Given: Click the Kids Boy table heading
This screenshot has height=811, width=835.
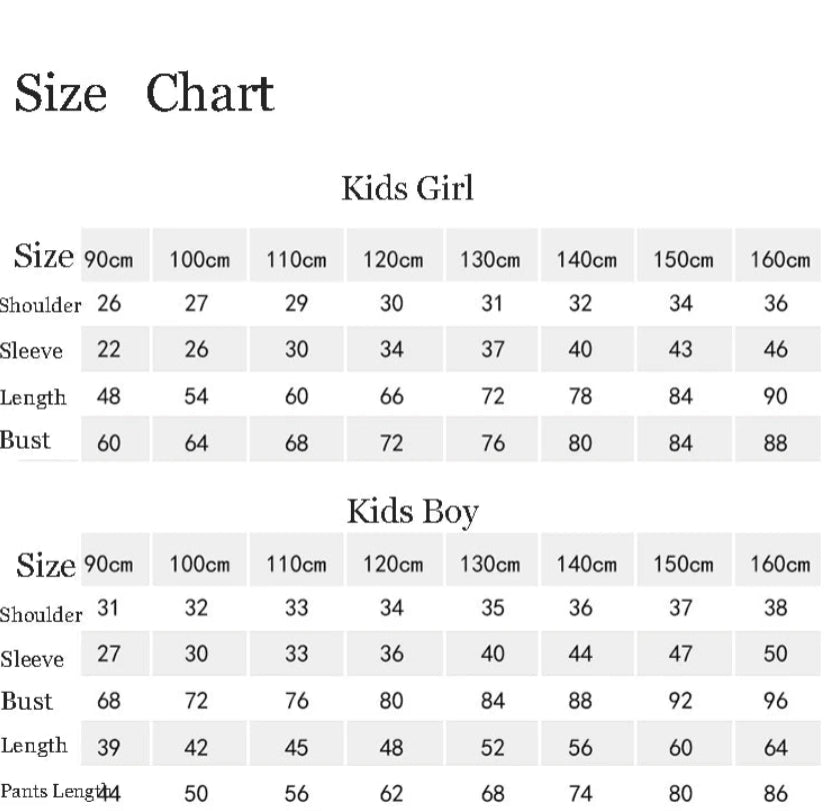Looking at the screenshot, I should [412, 512].
